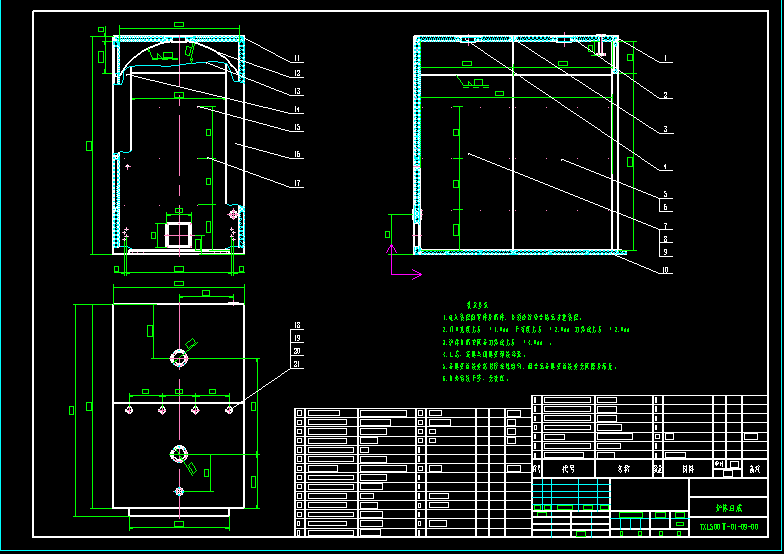This screenshot has height=554, width=784.
Task: Select the green technical requirements heading
Action: point(477,304)
